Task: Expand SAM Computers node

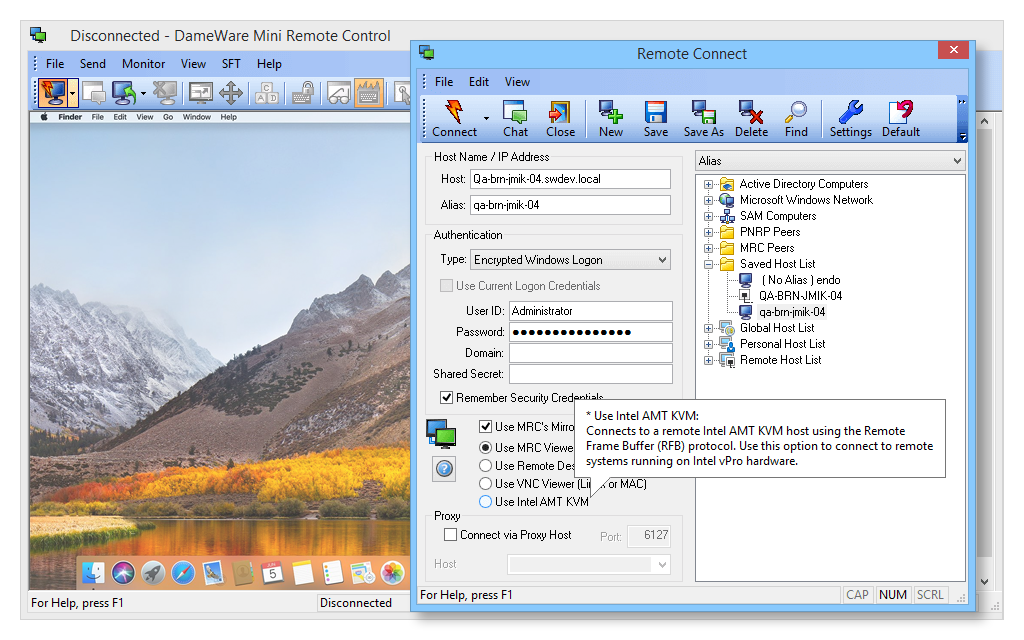Action: (x=708, y=216)
